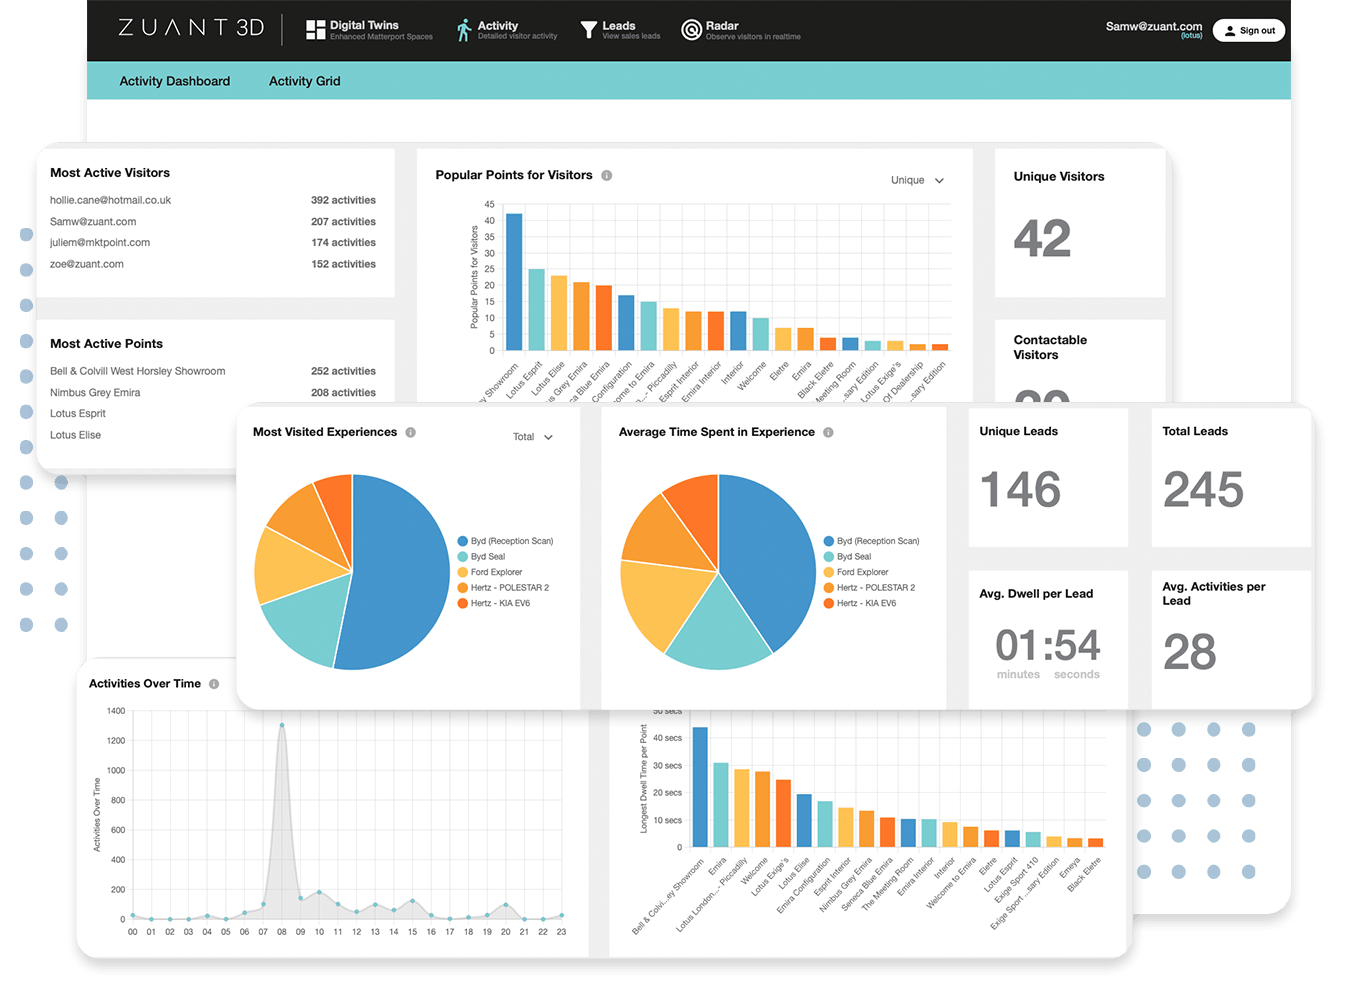Screen dimensions: 1352x1000
Task: Click the Unique Leads value 146
Action: click(1020, 490)
